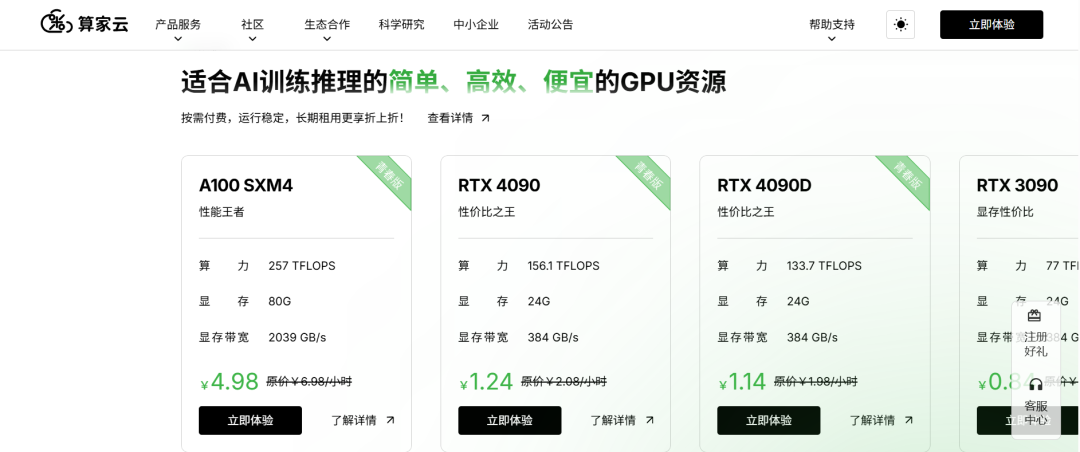The width and height of the screenshot is (1080, 452).
Task: Expand the 生态合作 dropdown chevron
Action: 326,39
